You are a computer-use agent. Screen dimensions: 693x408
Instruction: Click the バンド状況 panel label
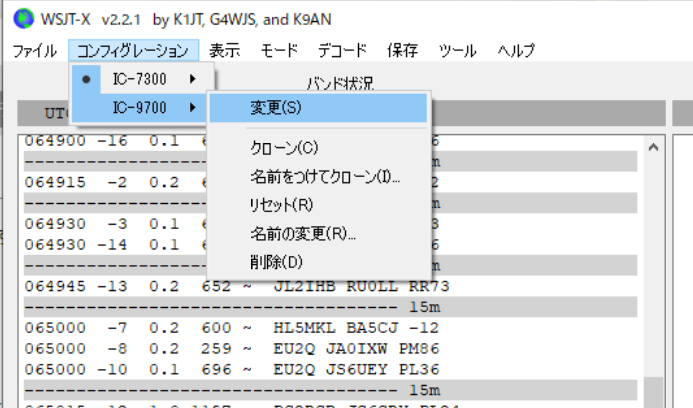click(340, 84)
